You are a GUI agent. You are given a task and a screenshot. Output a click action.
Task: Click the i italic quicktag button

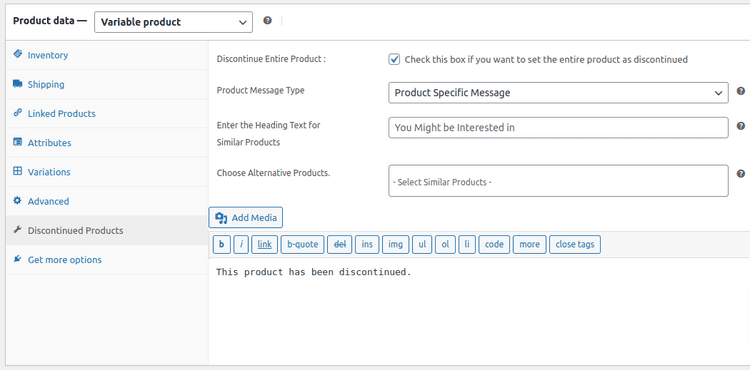point(241,244)
